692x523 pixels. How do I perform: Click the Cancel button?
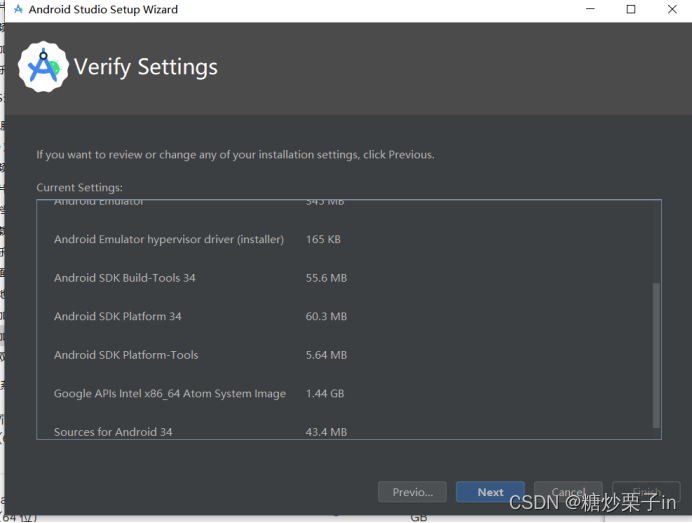coord(568,492)
